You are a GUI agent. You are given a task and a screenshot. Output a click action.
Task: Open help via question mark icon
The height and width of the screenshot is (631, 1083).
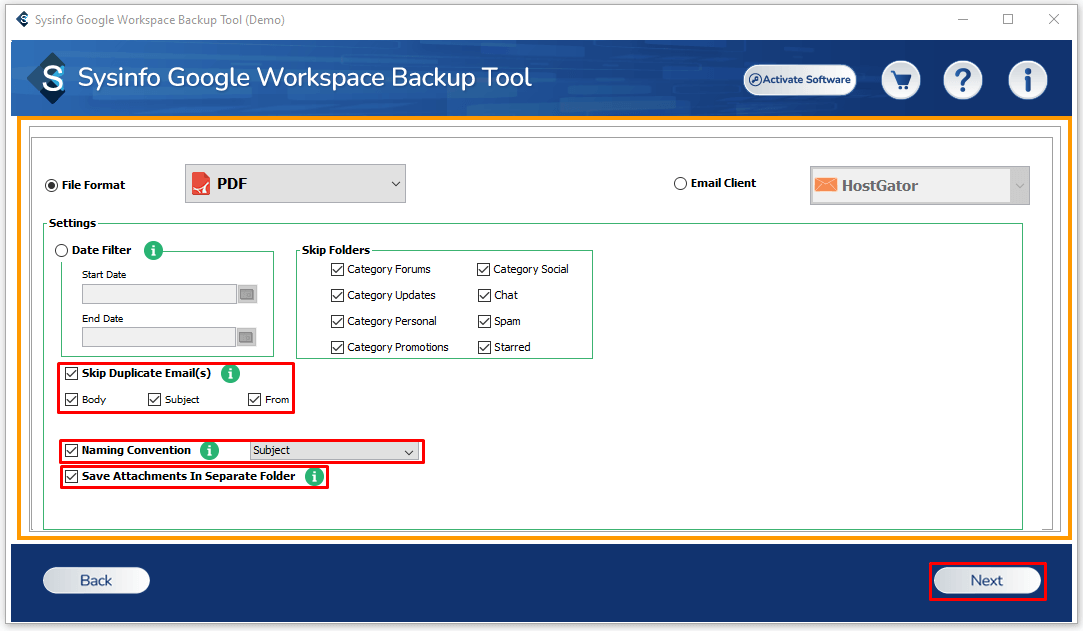tap(963, 80)
